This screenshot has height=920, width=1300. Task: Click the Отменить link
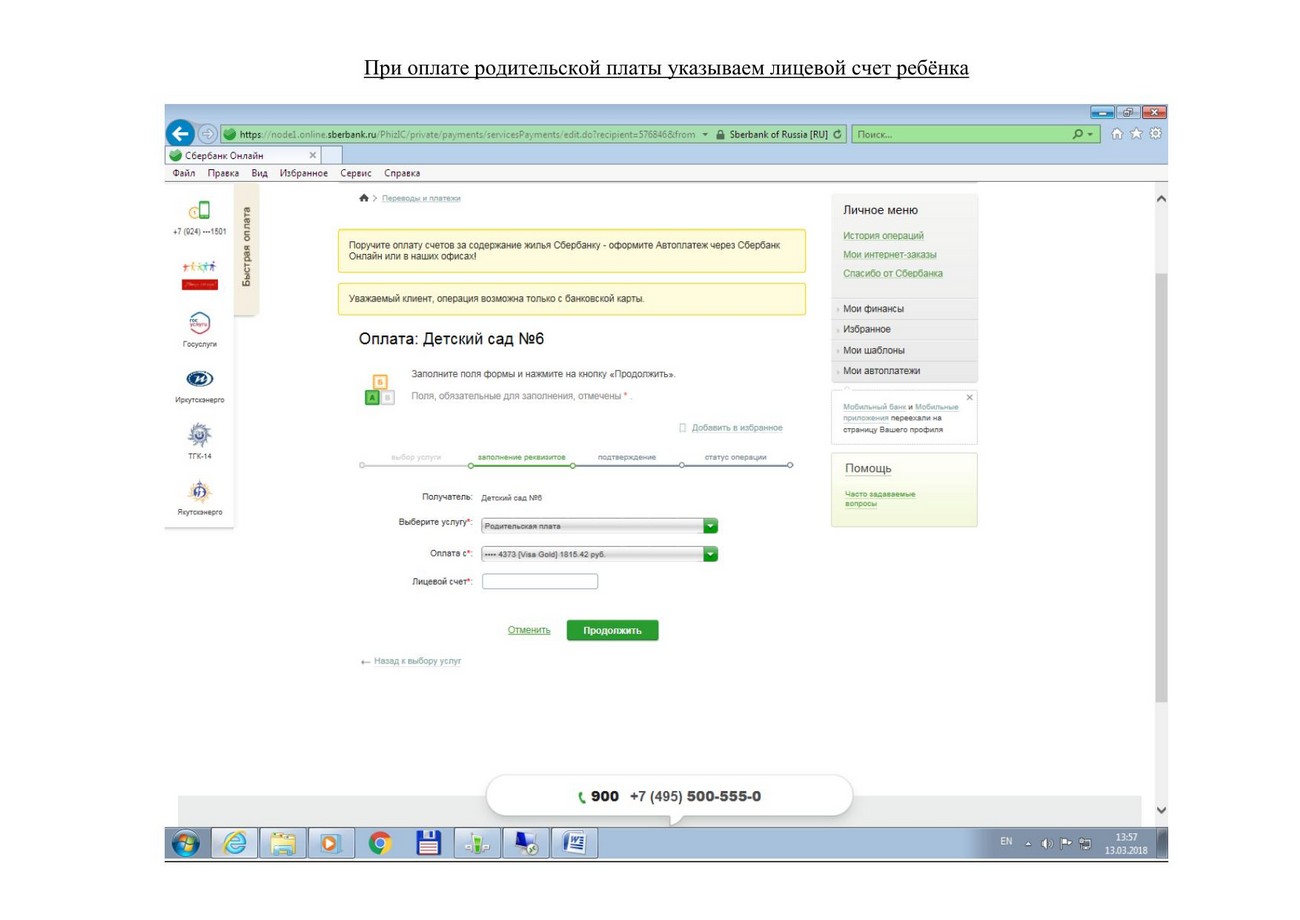click(529, 630)
